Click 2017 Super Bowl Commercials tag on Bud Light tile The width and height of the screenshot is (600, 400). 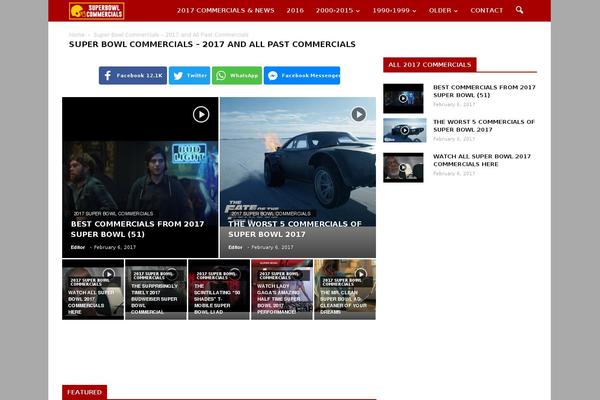pos(113,214)
